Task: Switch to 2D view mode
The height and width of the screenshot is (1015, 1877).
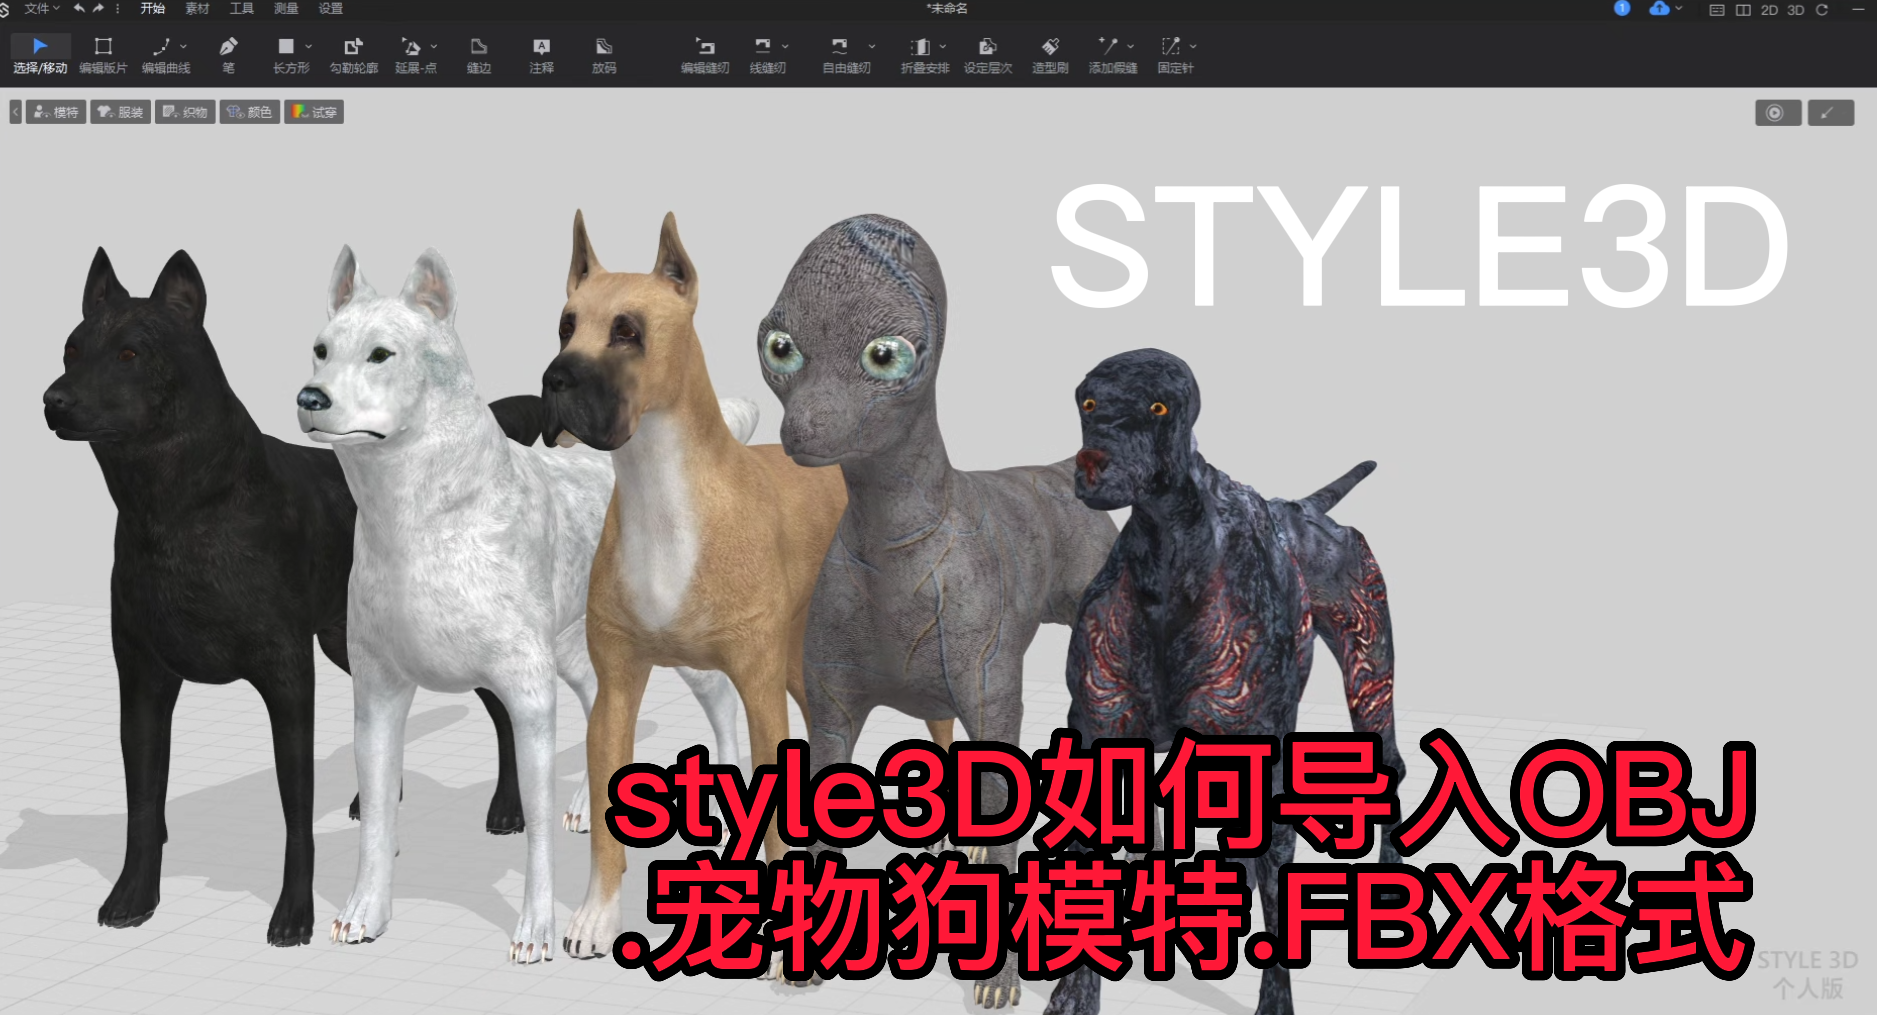Action: (1769, 9)
